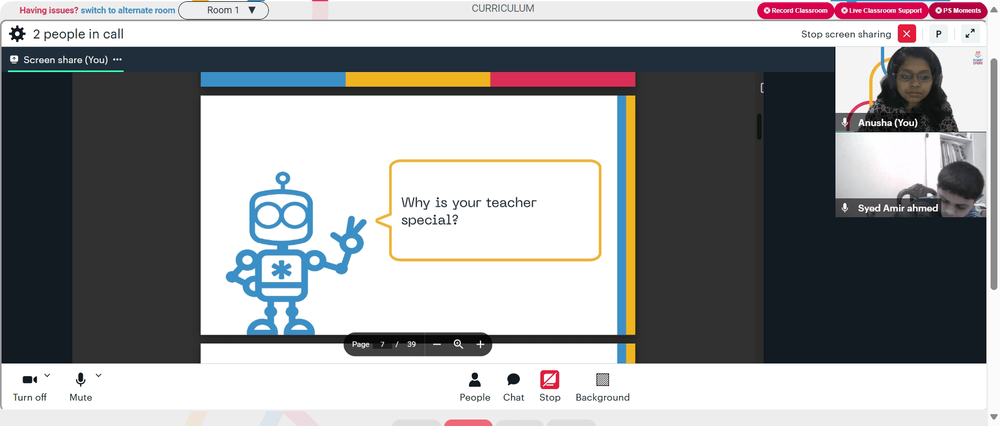Open the Chat panel
The image size is (1000, 426).
pos(513,387)
